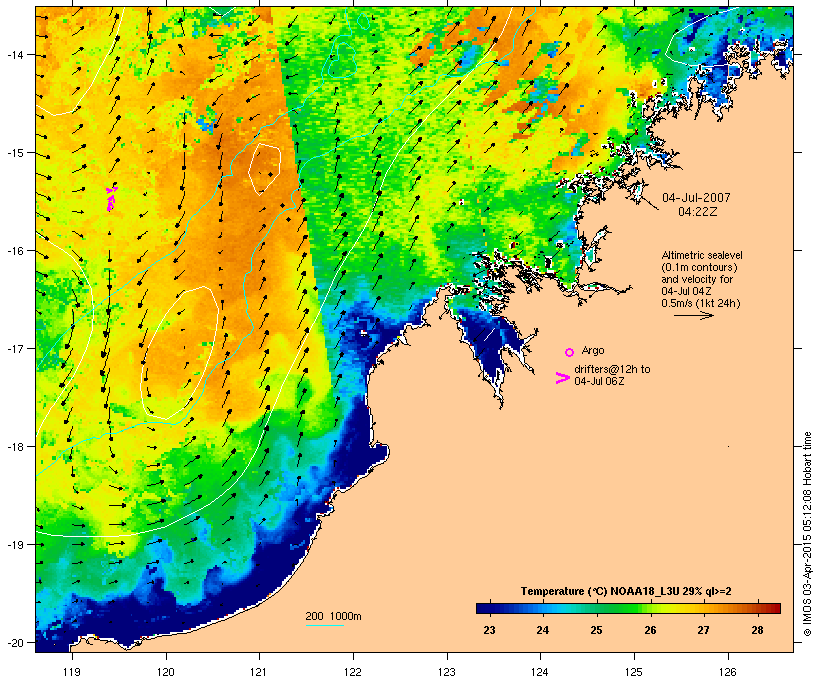Click the longitude axis label 123
820x680 pixels.
[447, 672]
